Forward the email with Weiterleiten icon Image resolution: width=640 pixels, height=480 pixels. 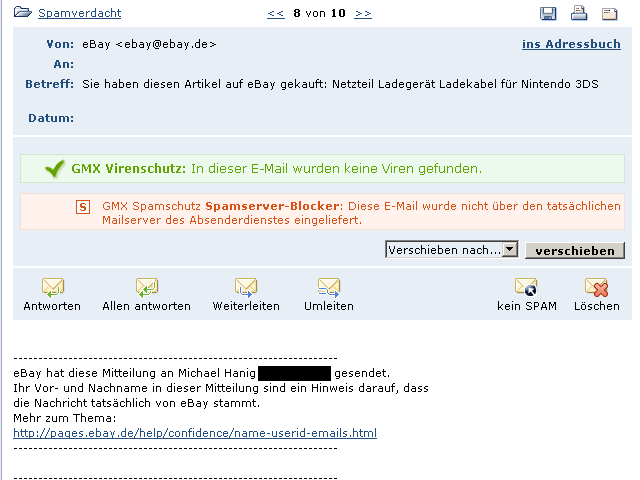pyautogui.click(x=246, y=288)
